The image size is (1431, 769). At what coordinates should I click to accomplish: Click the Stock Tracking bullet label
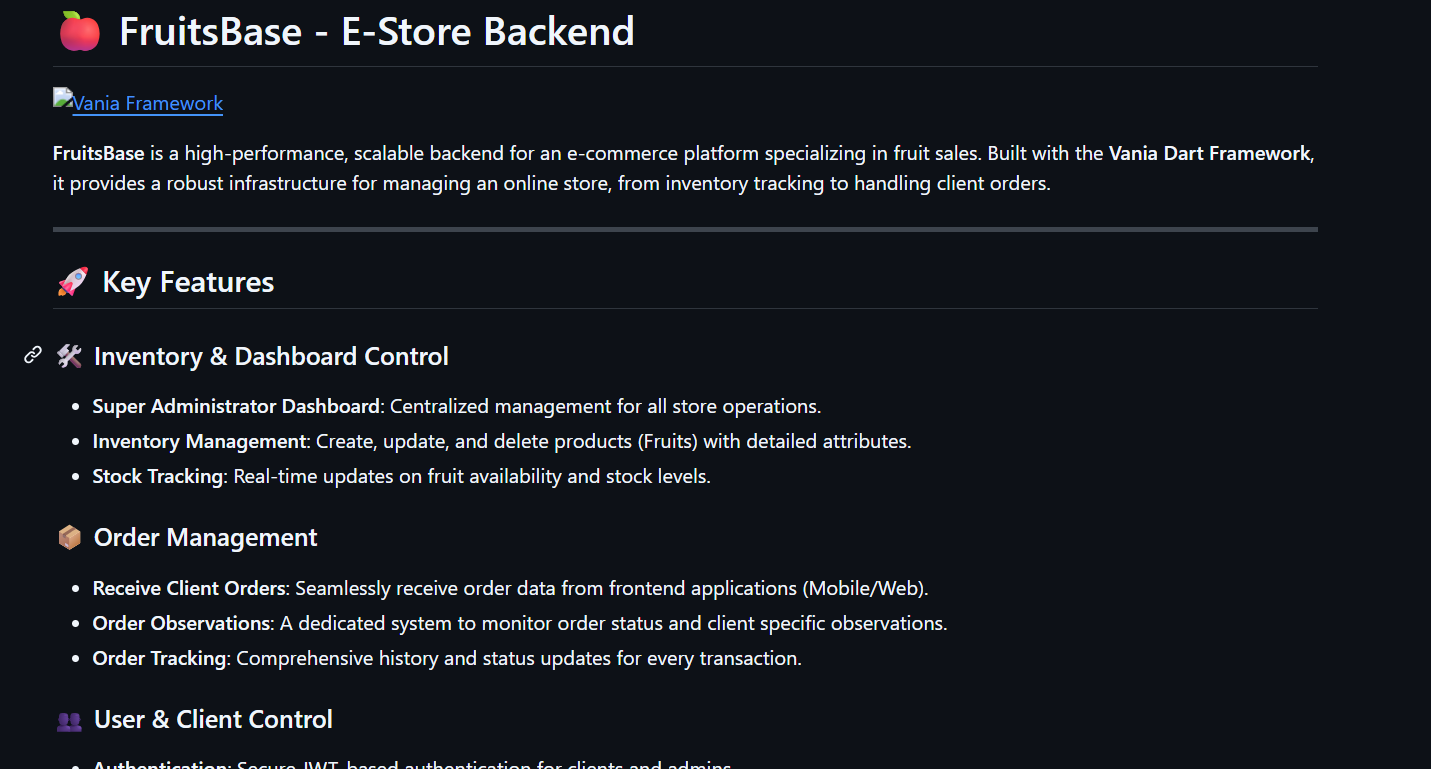tap(157, 476)
